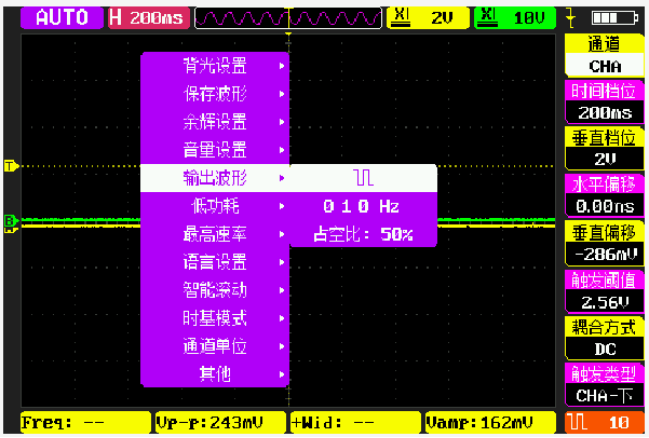This screenshot has width=649, height=438.
Task: Click the Freq measurement readout
Action: click(x=86, y=422)
